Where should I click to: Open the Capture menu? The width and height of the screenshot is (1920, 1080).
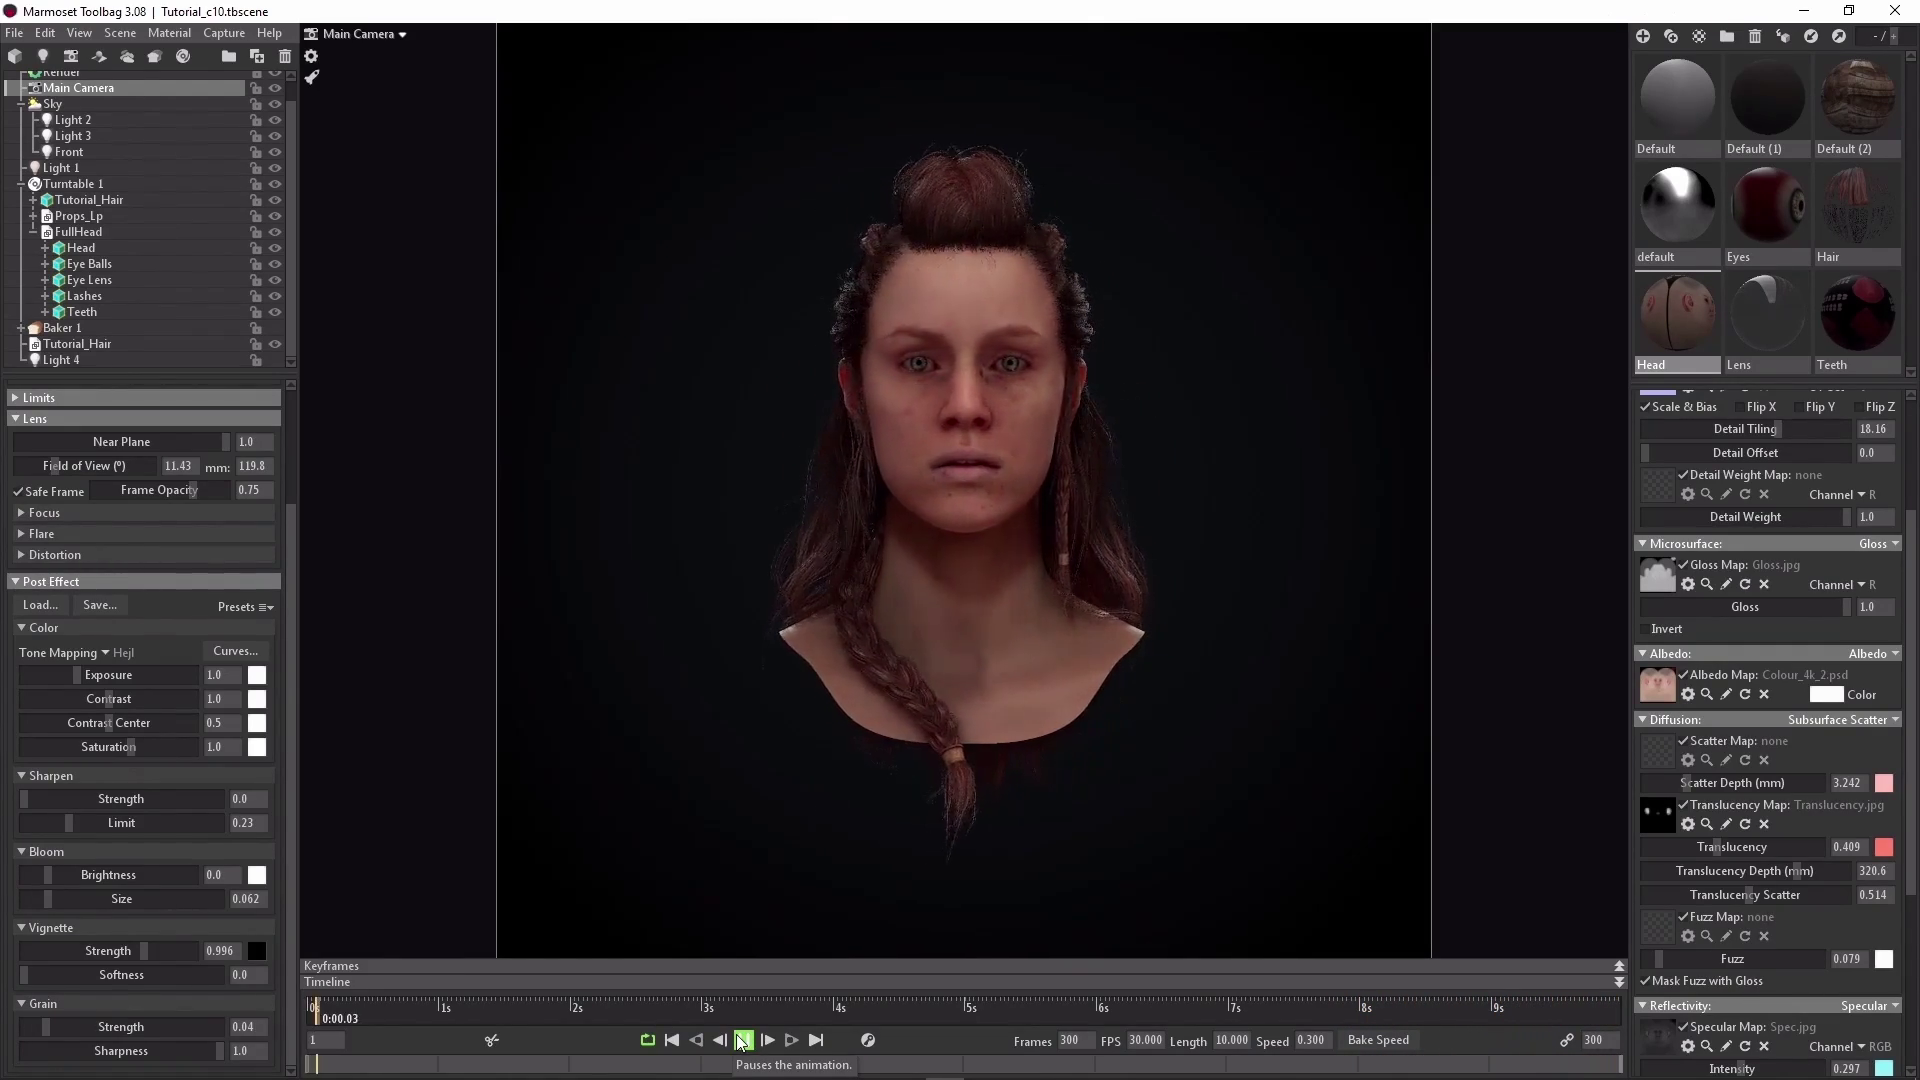(x=224, y=33)
